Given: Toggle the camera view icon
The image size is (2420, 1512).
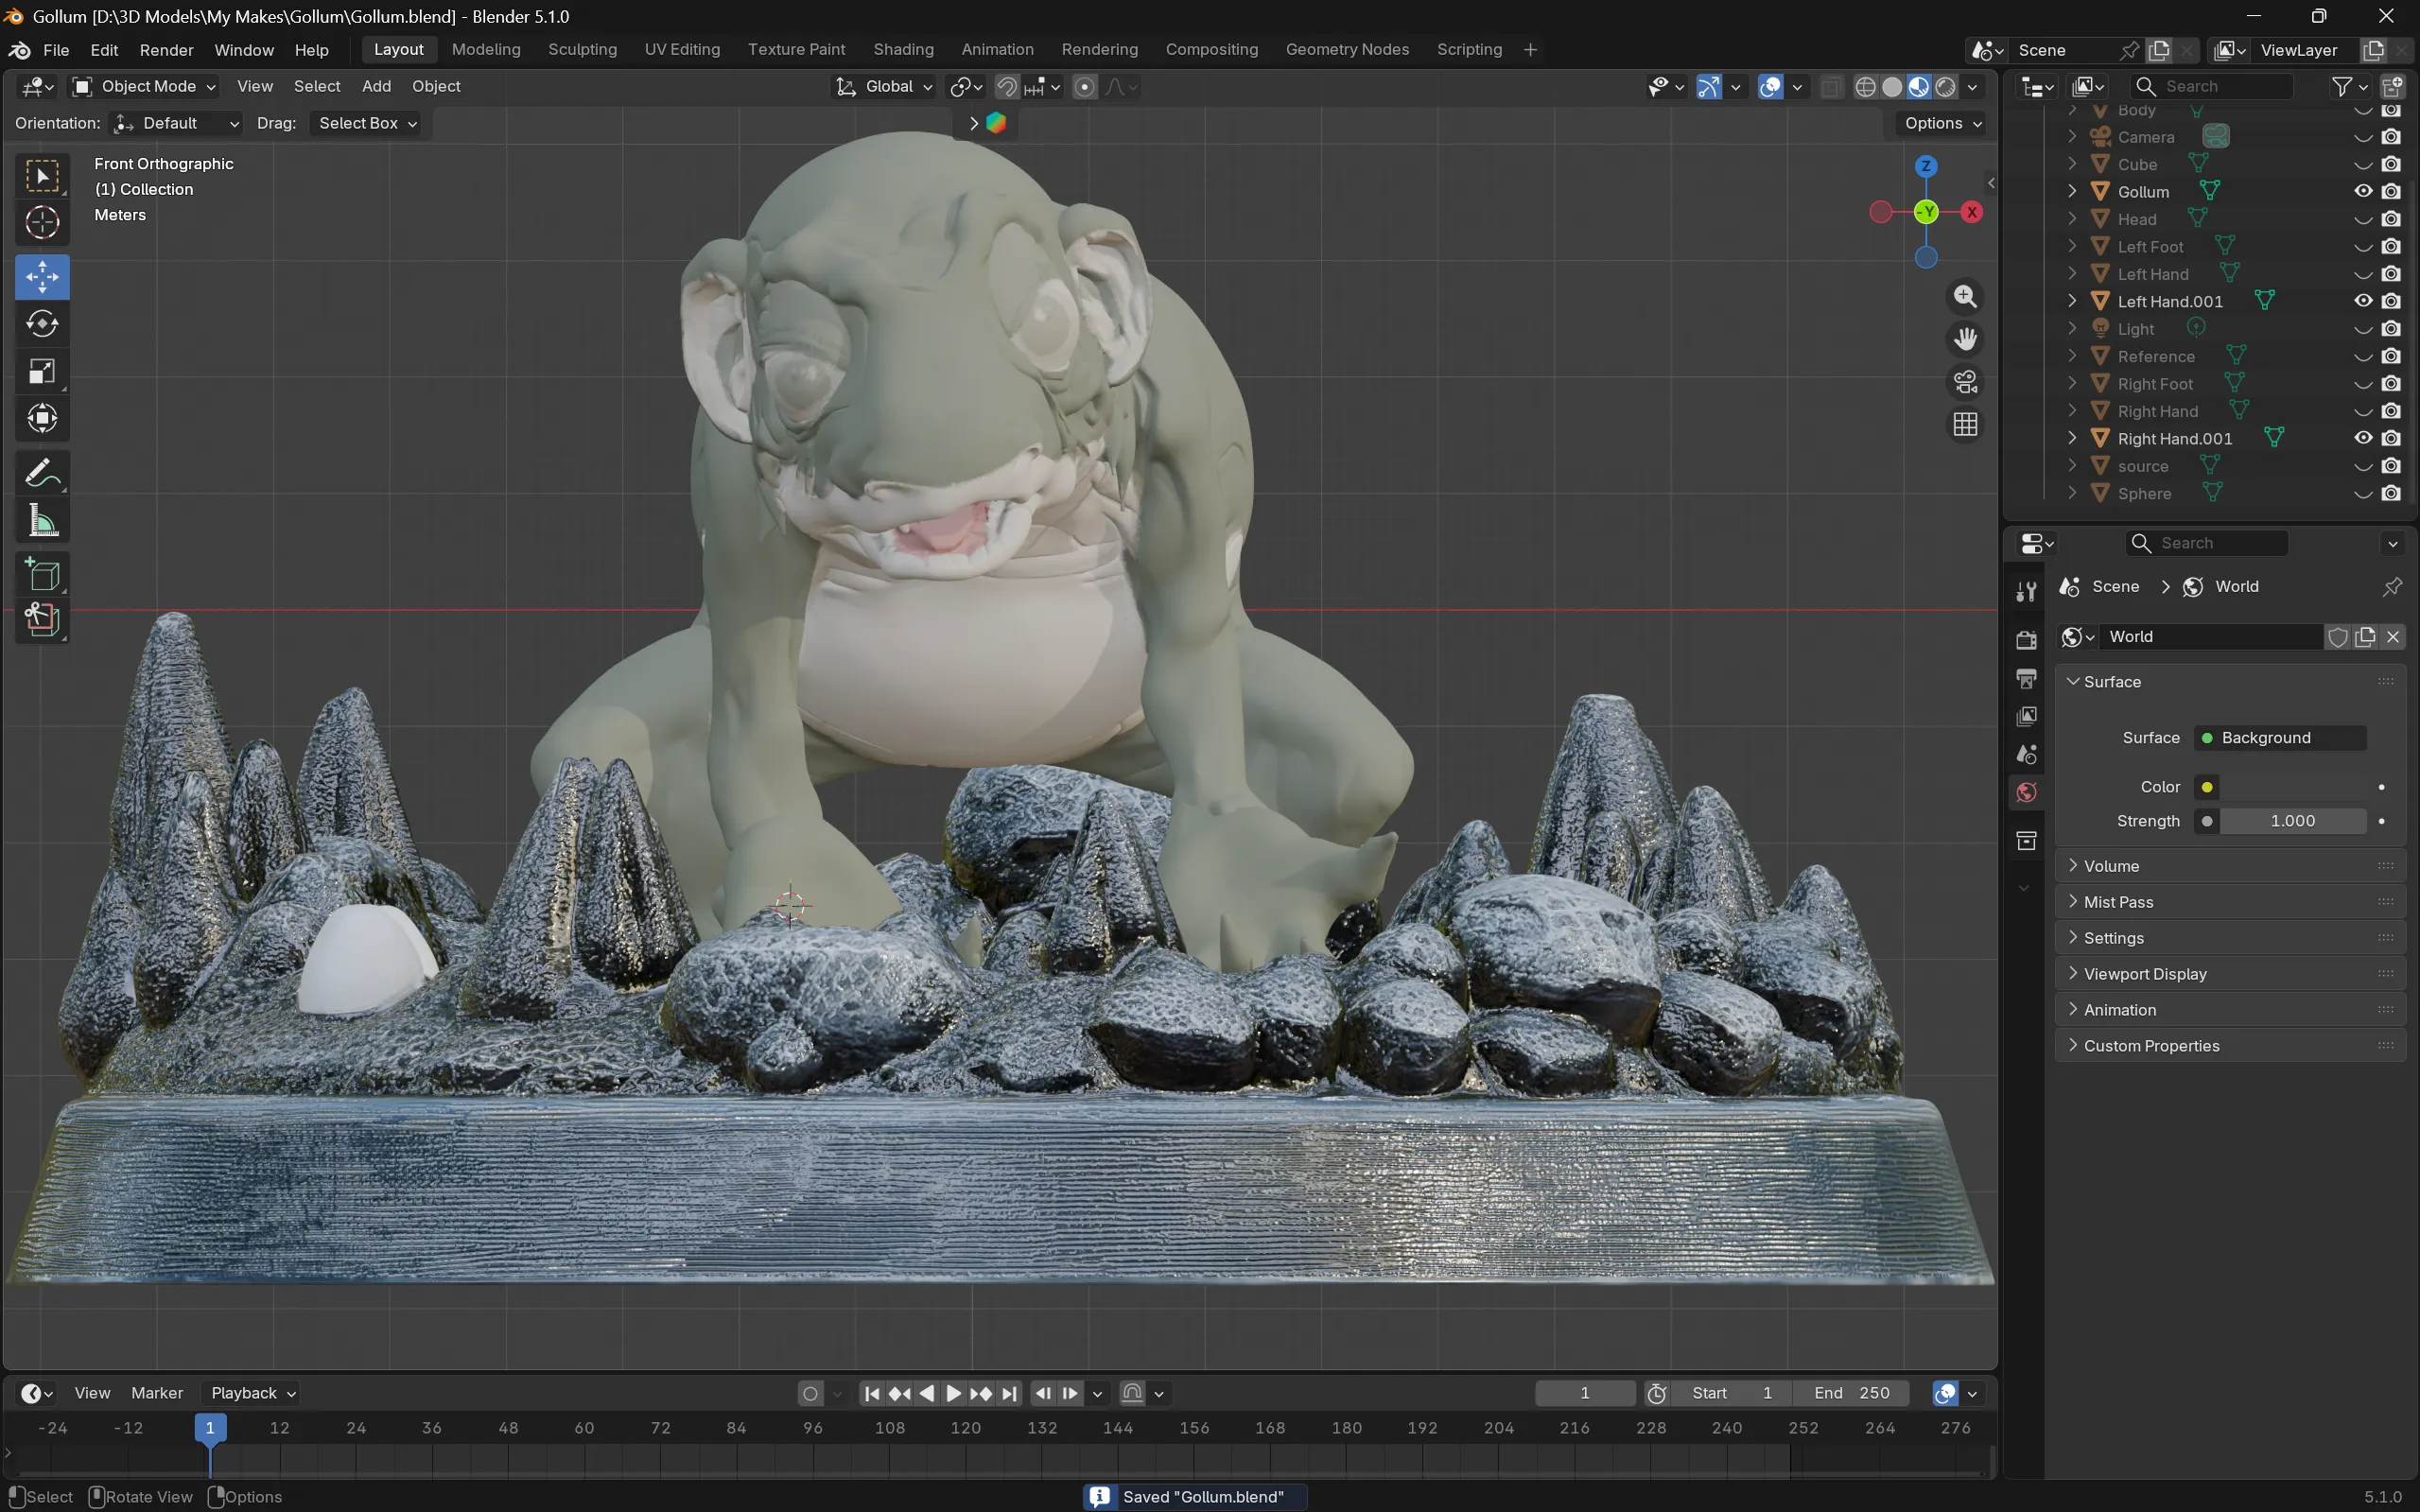Looking at the screenshot, I should [1965, 382].
